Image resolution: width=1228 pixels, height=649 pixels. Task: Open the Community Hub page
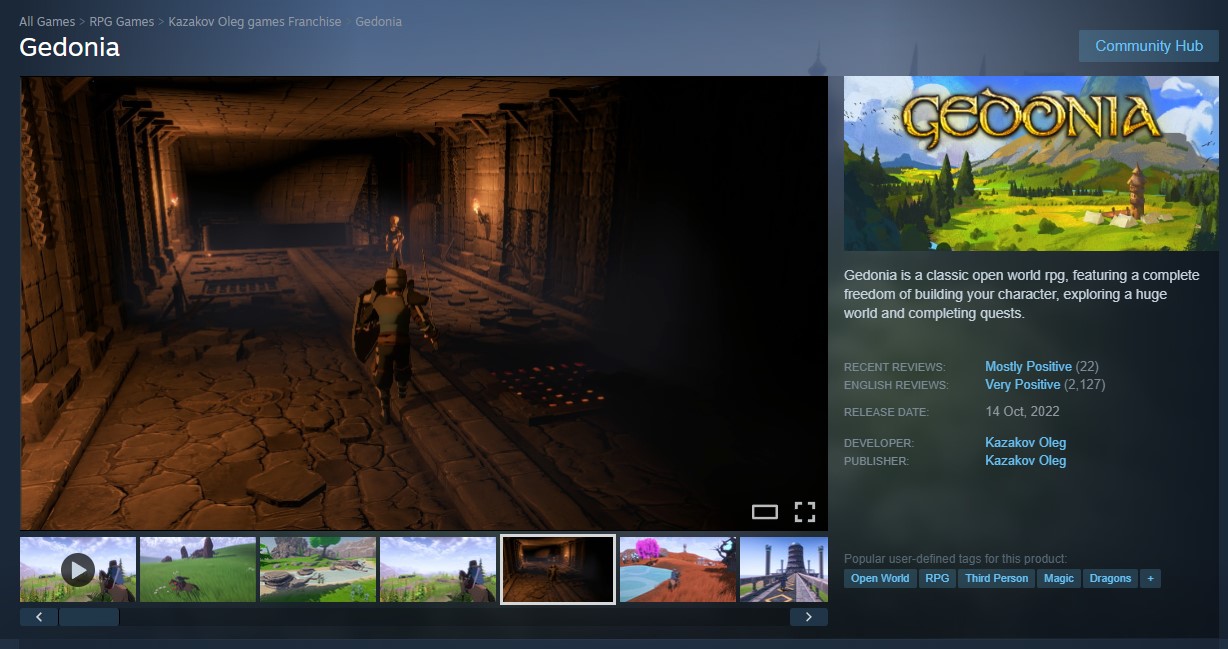(1149, 46)
